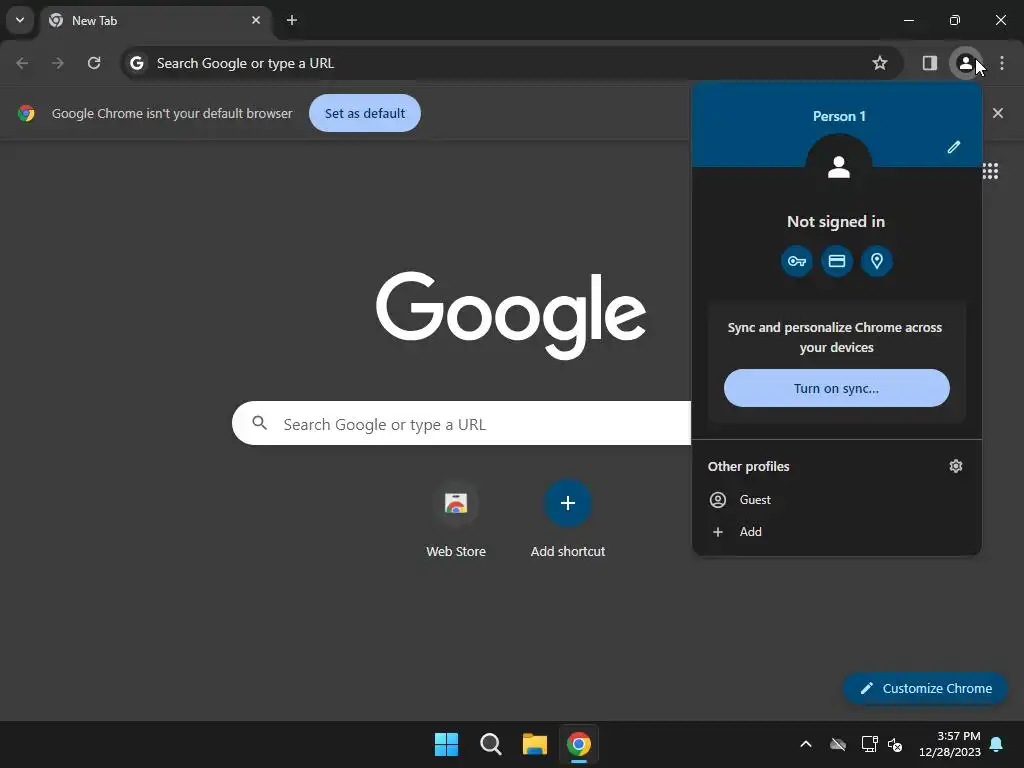Open payment methods card icon
Screen dimensions: 1024x768
point(837,261)
